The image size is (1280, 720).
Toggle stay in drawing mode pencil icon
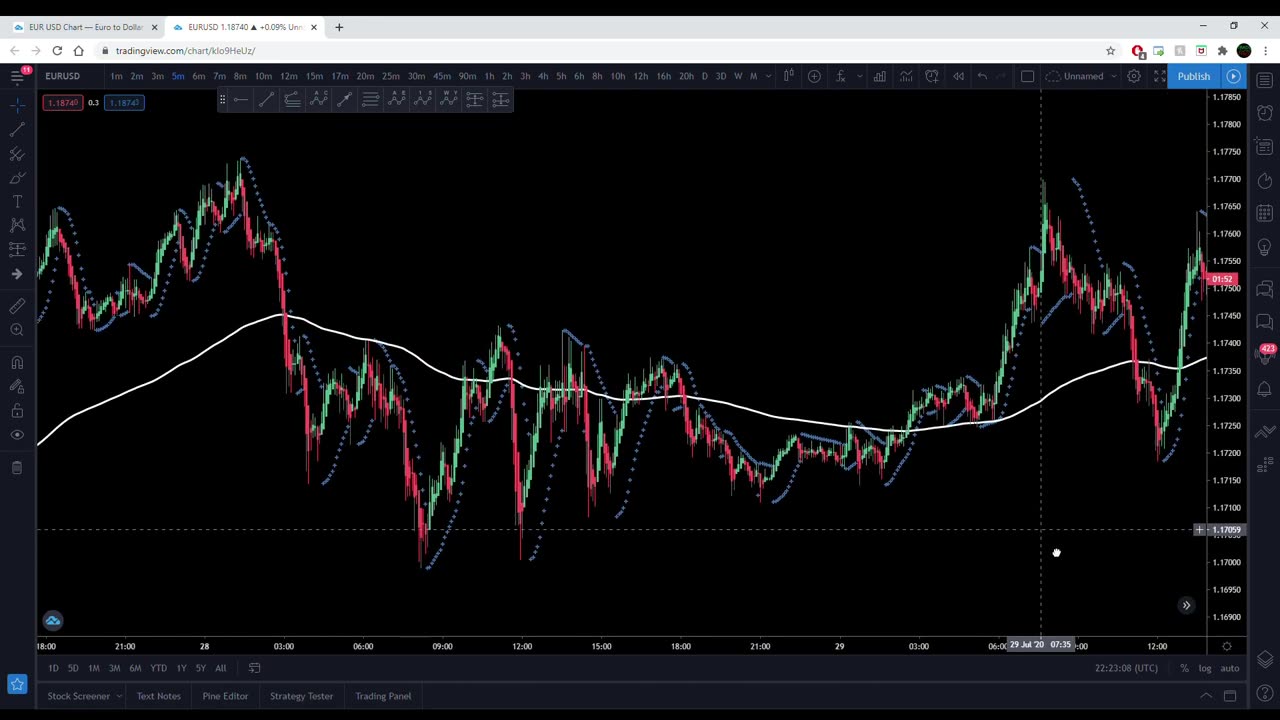point(17,387)
